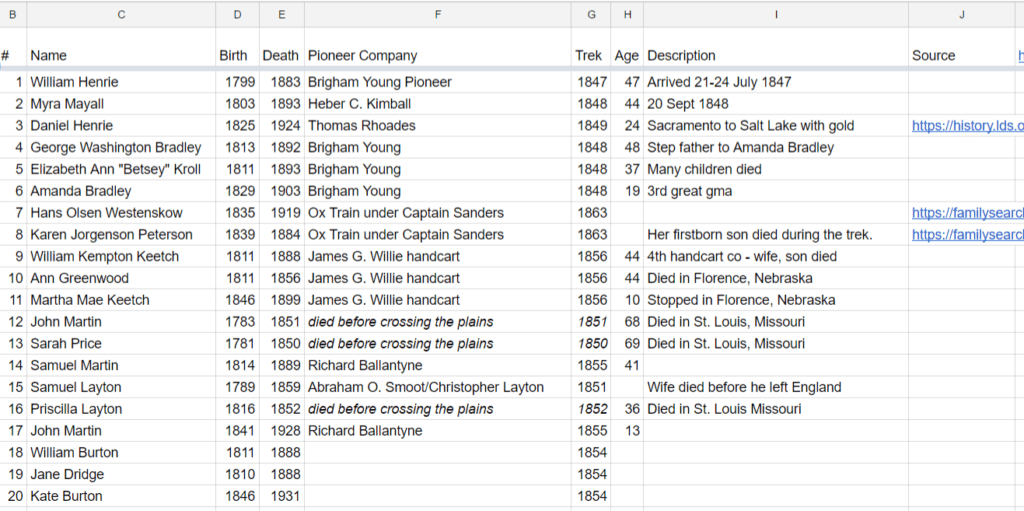
Task: Click 'Step father to Amanda Bradley' cell
Action: click(776, 147)
